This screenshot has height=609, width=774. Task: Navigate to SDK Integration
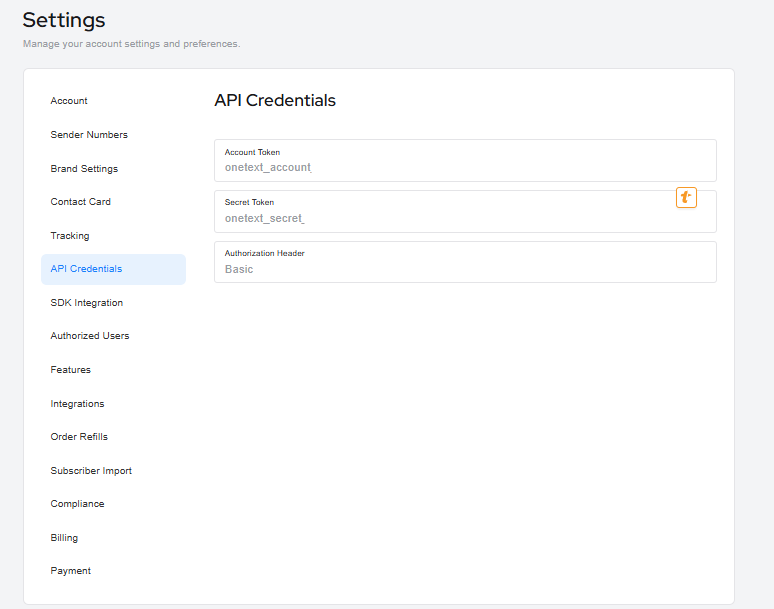(87, 303)
